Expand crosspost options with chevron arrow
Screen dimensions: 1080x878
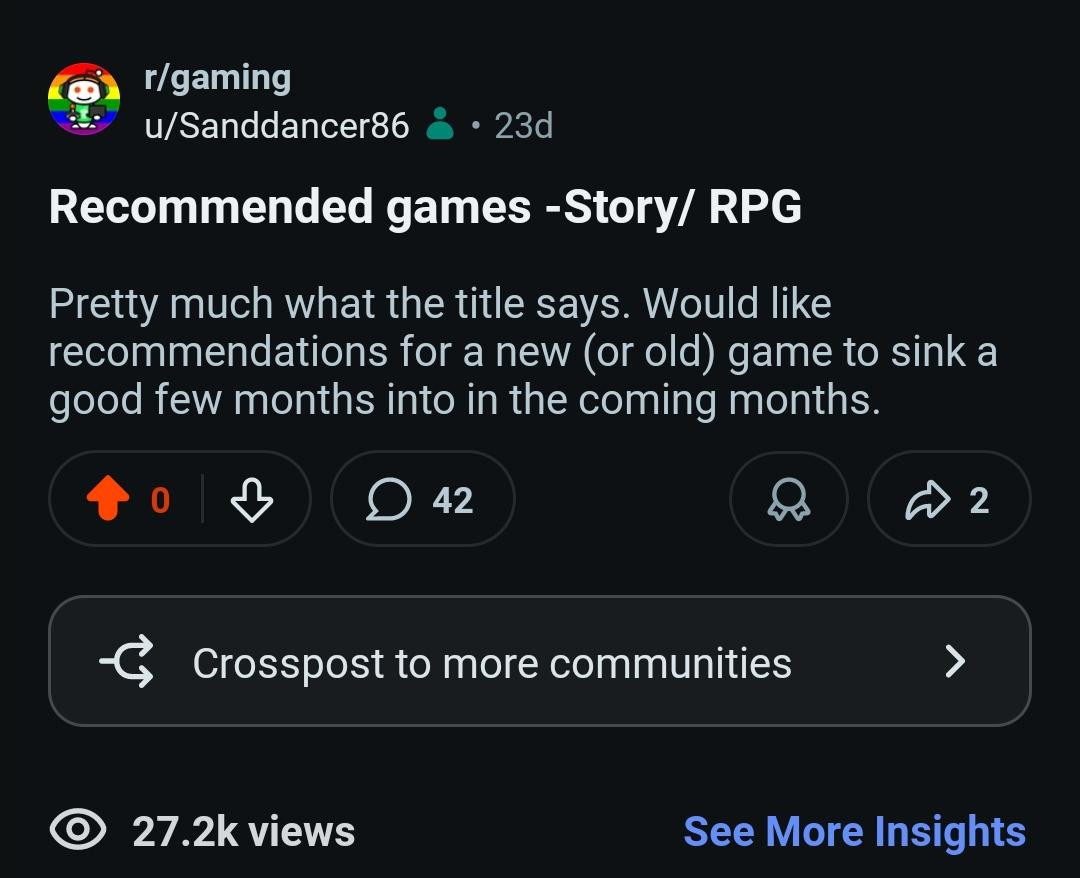(x=955, y=661)
